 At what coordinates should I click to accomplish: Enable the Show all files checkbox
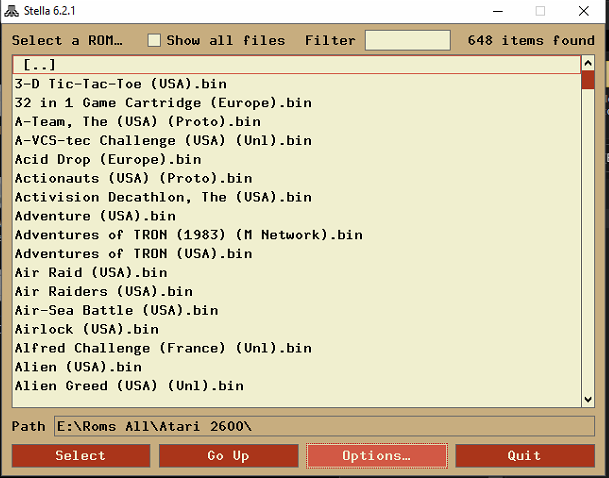[154, 40]
